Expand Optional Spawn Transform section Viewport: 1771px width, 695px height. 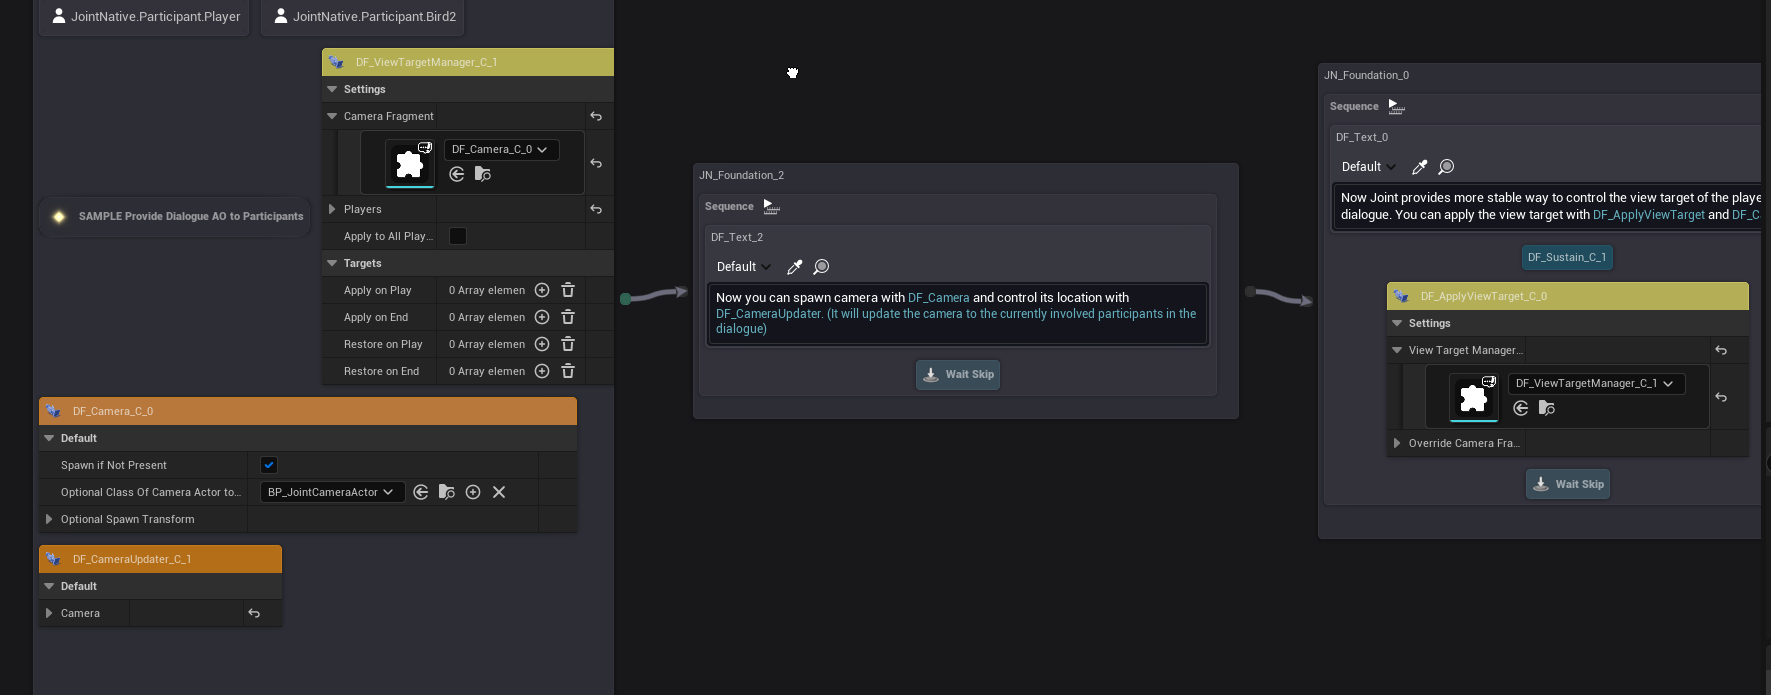pyautogui.click(x=49, y=519)
